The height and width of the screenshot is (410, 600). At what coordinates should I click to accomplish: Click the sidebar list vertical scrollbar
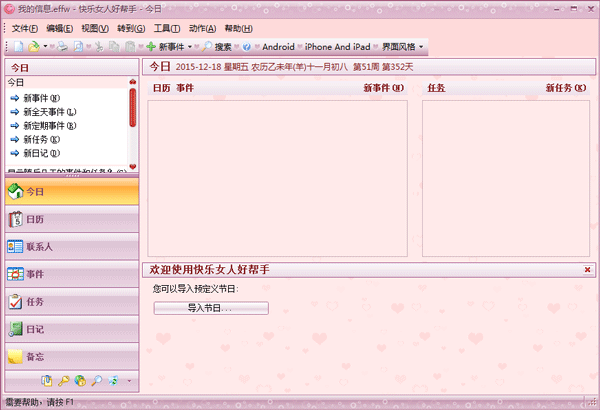pyautogui.click(x=132, y=112)
